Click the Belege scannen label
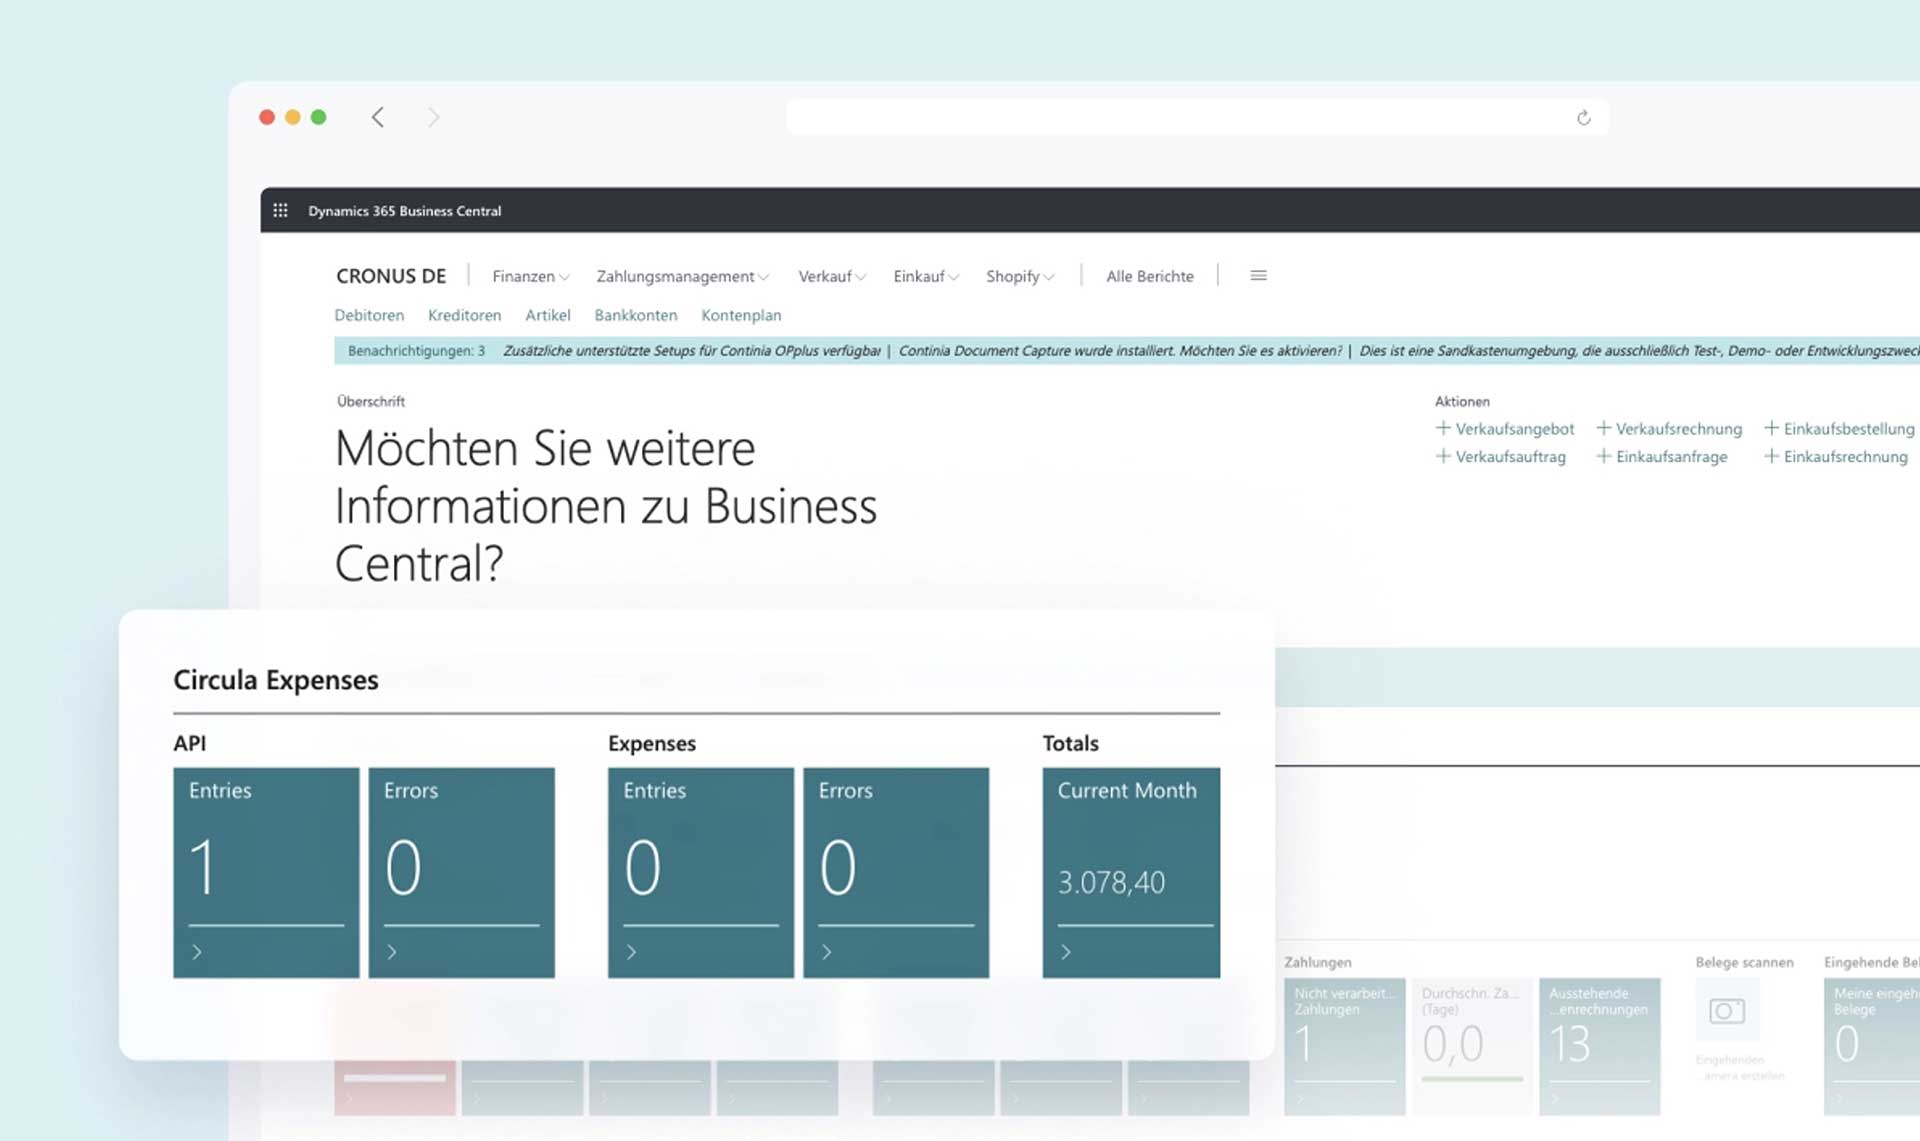 point(1744,962)
